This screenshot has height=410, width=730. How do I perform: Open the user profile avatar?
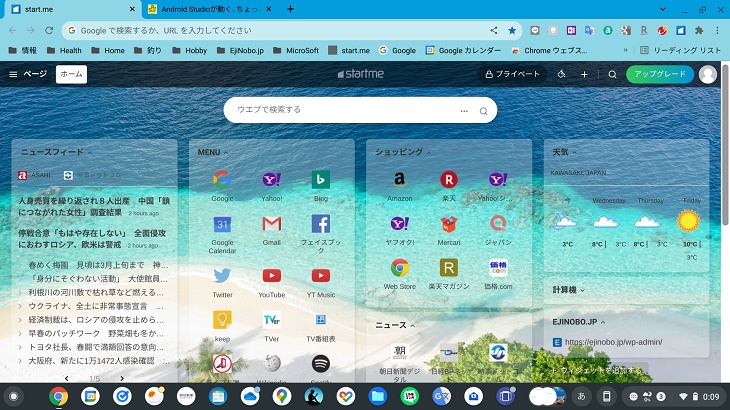[x=708, y=74]
